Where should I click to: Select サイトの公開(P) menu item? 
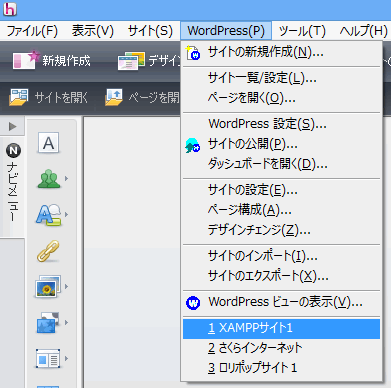click(281, 144)
